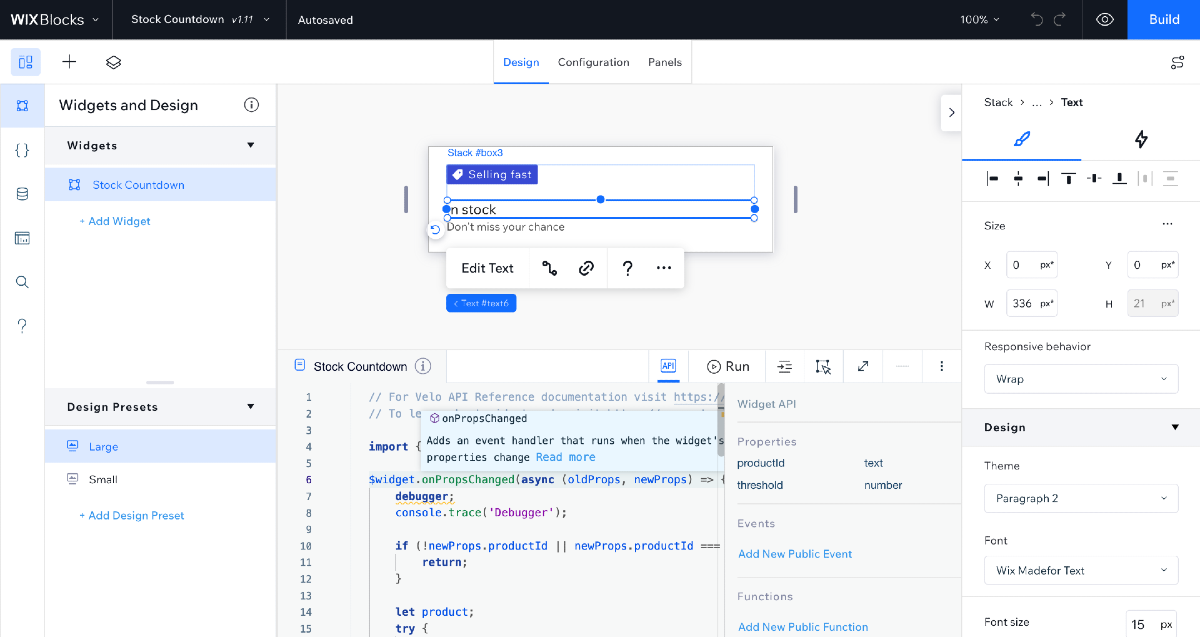Open Size section more options dots

coord(1167,225)
